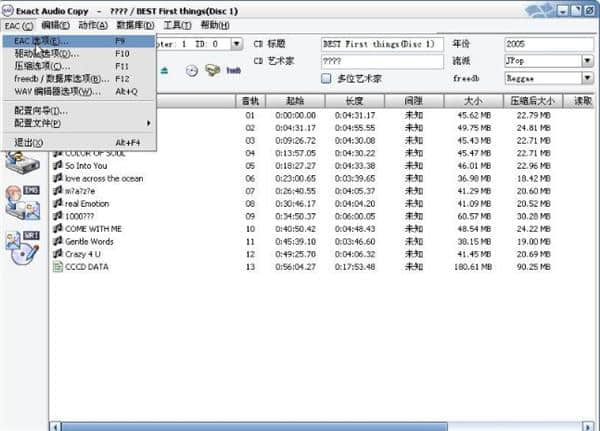Click the music note icon beside Crazy 4 U
The width and height of the screenshot is (600, 431).
pyautogui.click(x=57, y=254)
